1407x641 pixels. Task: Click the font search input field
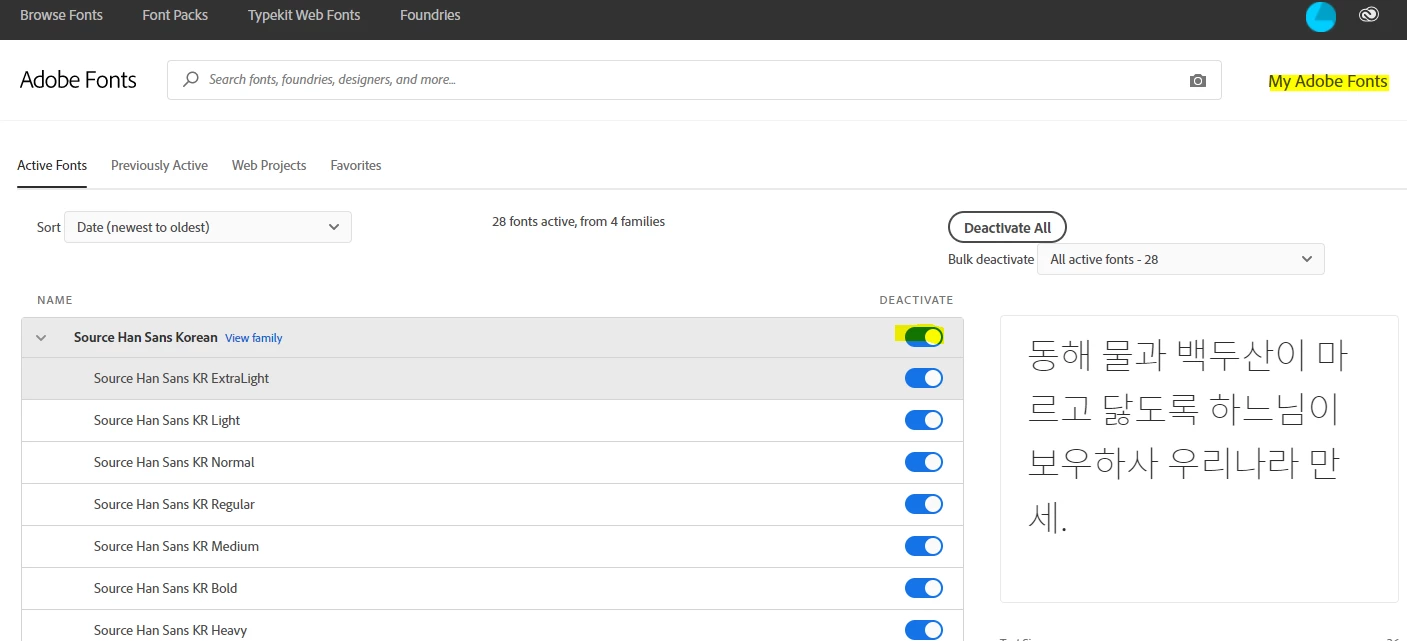(694, 79)
